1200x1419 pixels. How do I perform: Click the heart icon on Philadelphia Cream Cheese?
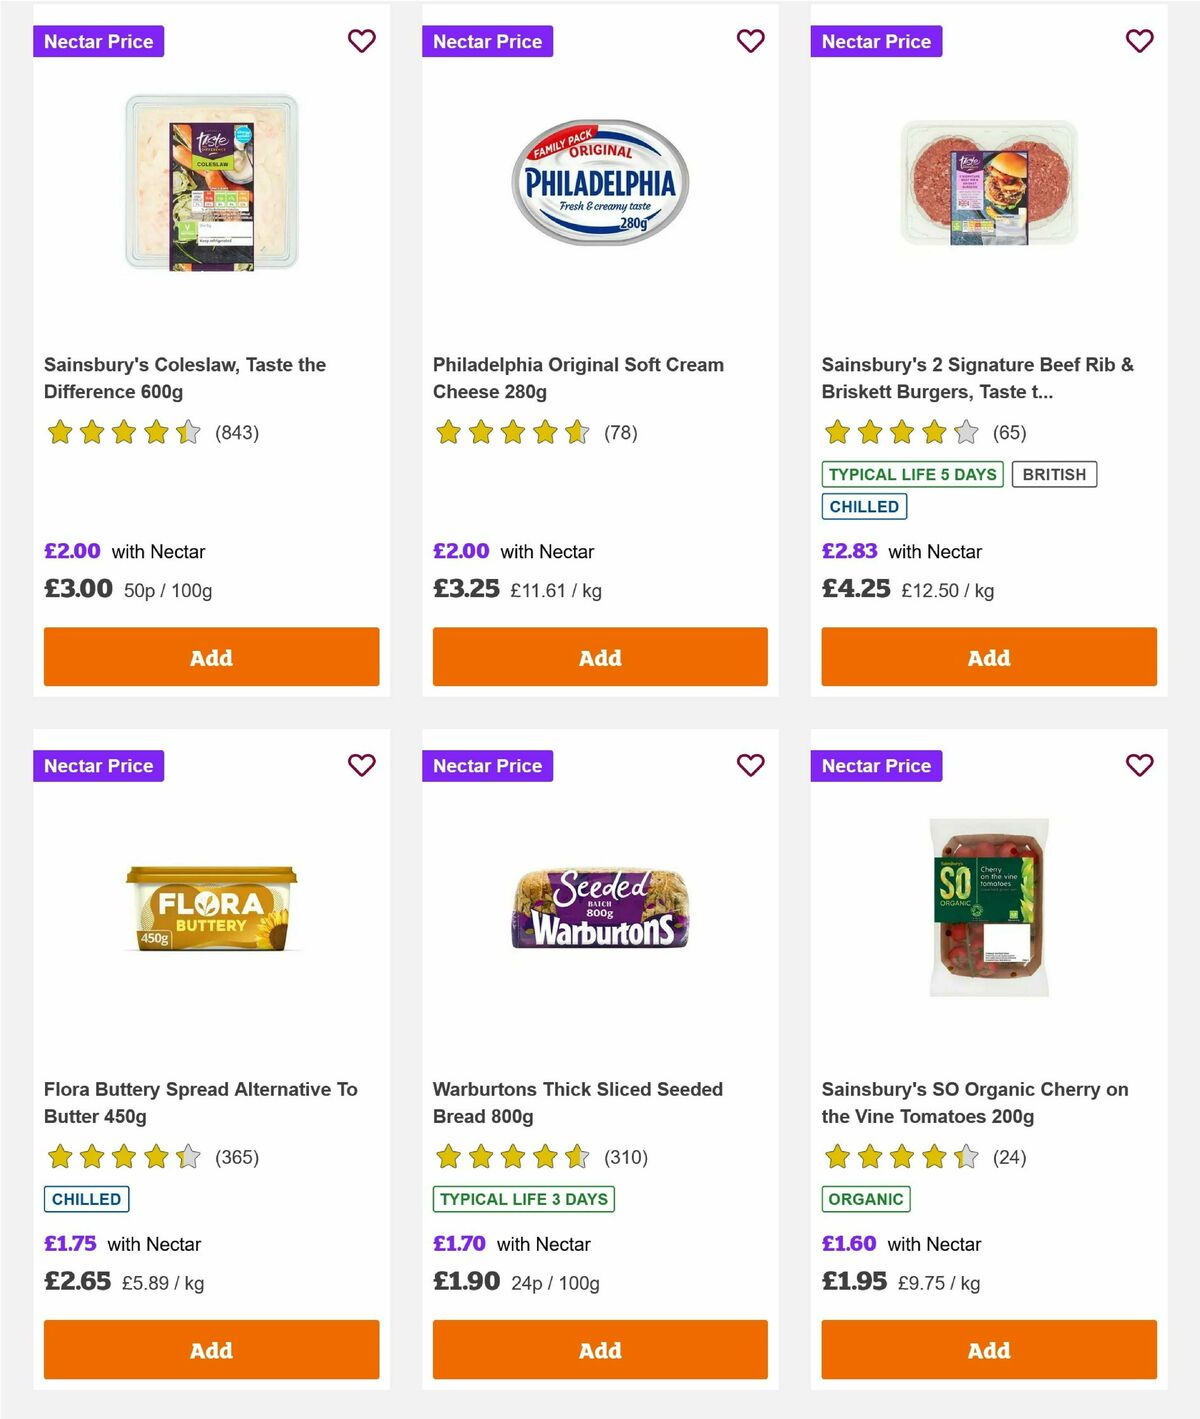[750, 41]
